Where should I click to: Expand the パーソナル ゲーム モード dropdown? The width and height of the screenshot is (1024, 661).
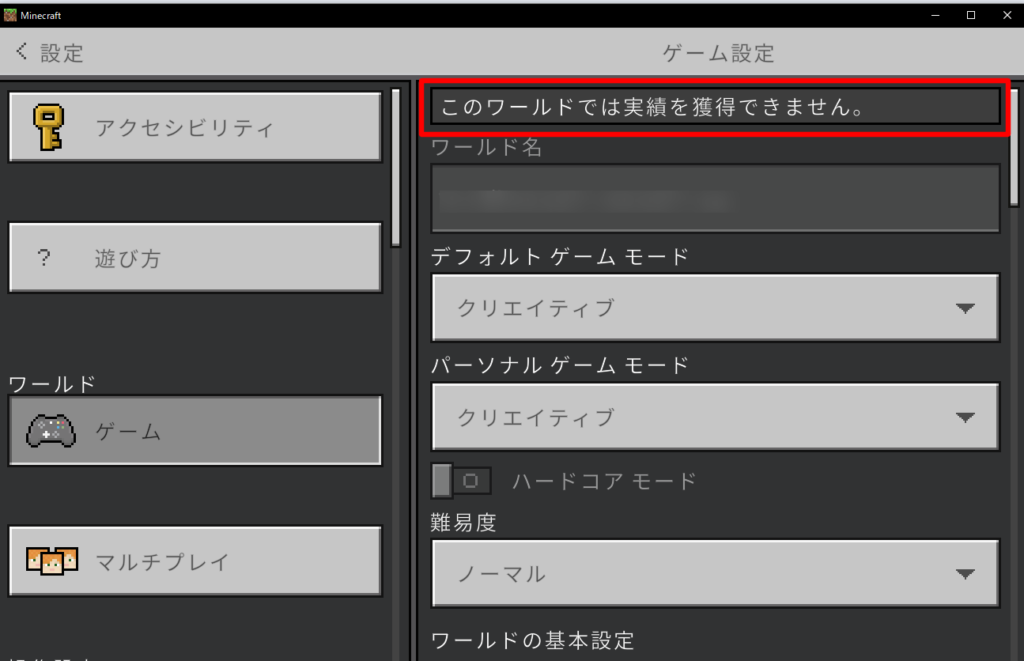[x=715, y=417]
